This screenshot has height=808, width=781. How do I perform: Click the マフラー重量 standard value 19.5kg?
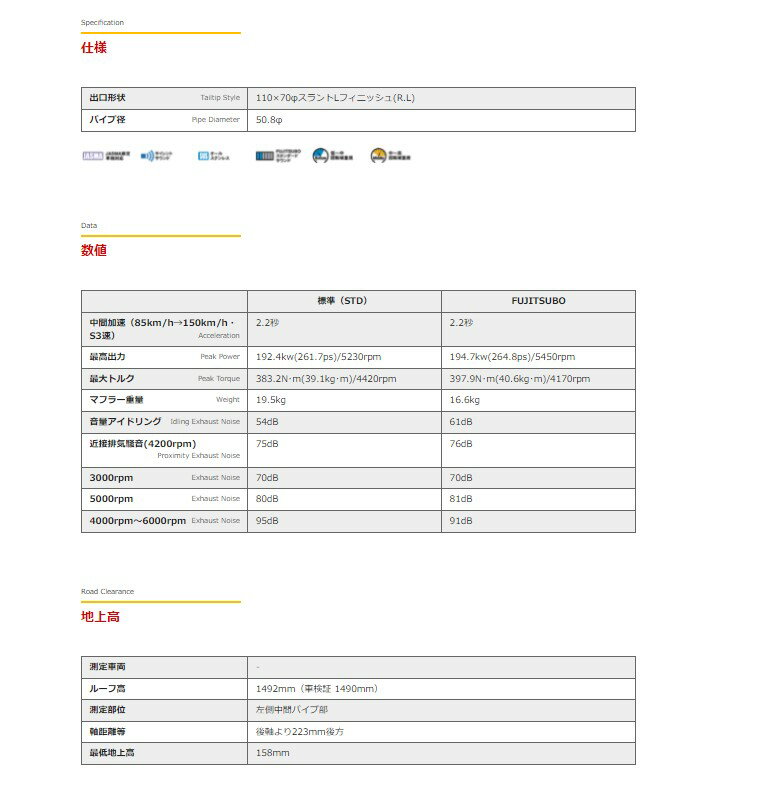tap(271, 400)
